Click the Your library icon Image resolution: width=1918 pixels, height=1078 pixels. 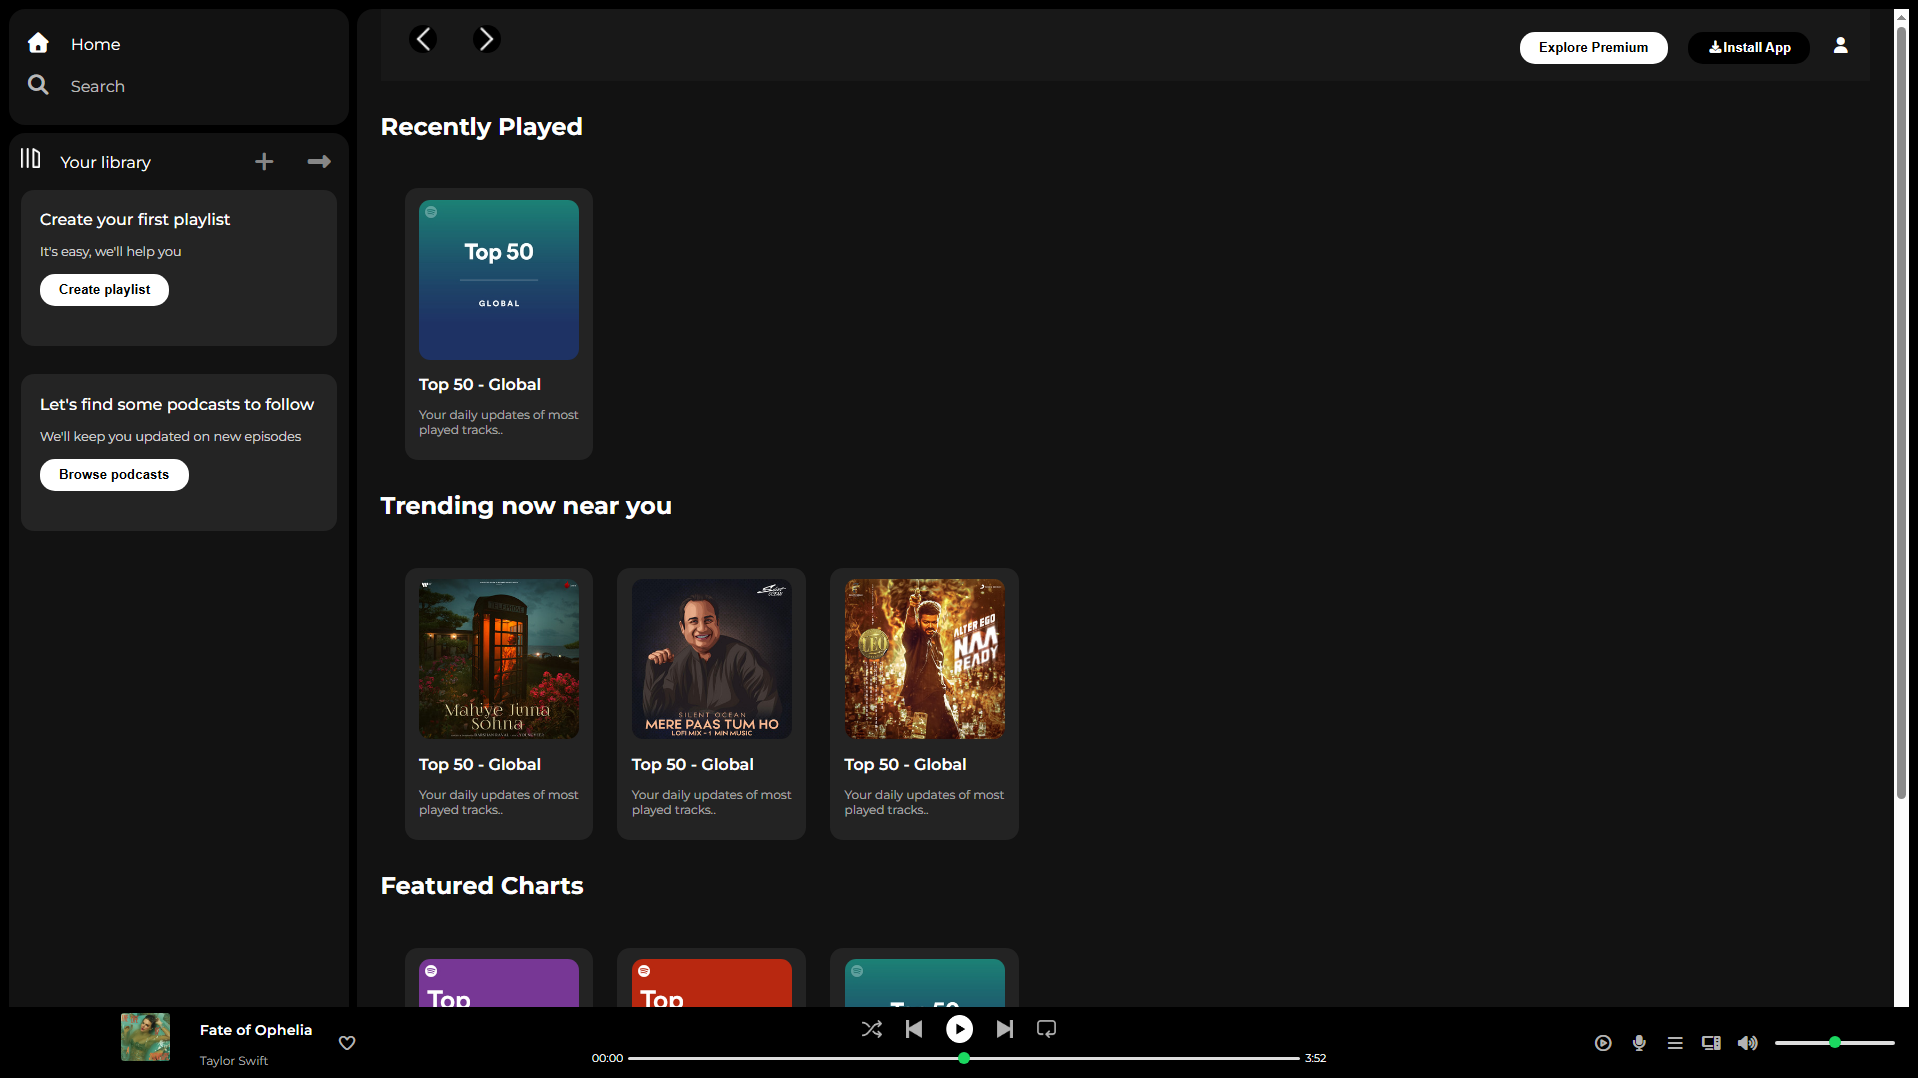pyautogui.click(x=31, y=159)
